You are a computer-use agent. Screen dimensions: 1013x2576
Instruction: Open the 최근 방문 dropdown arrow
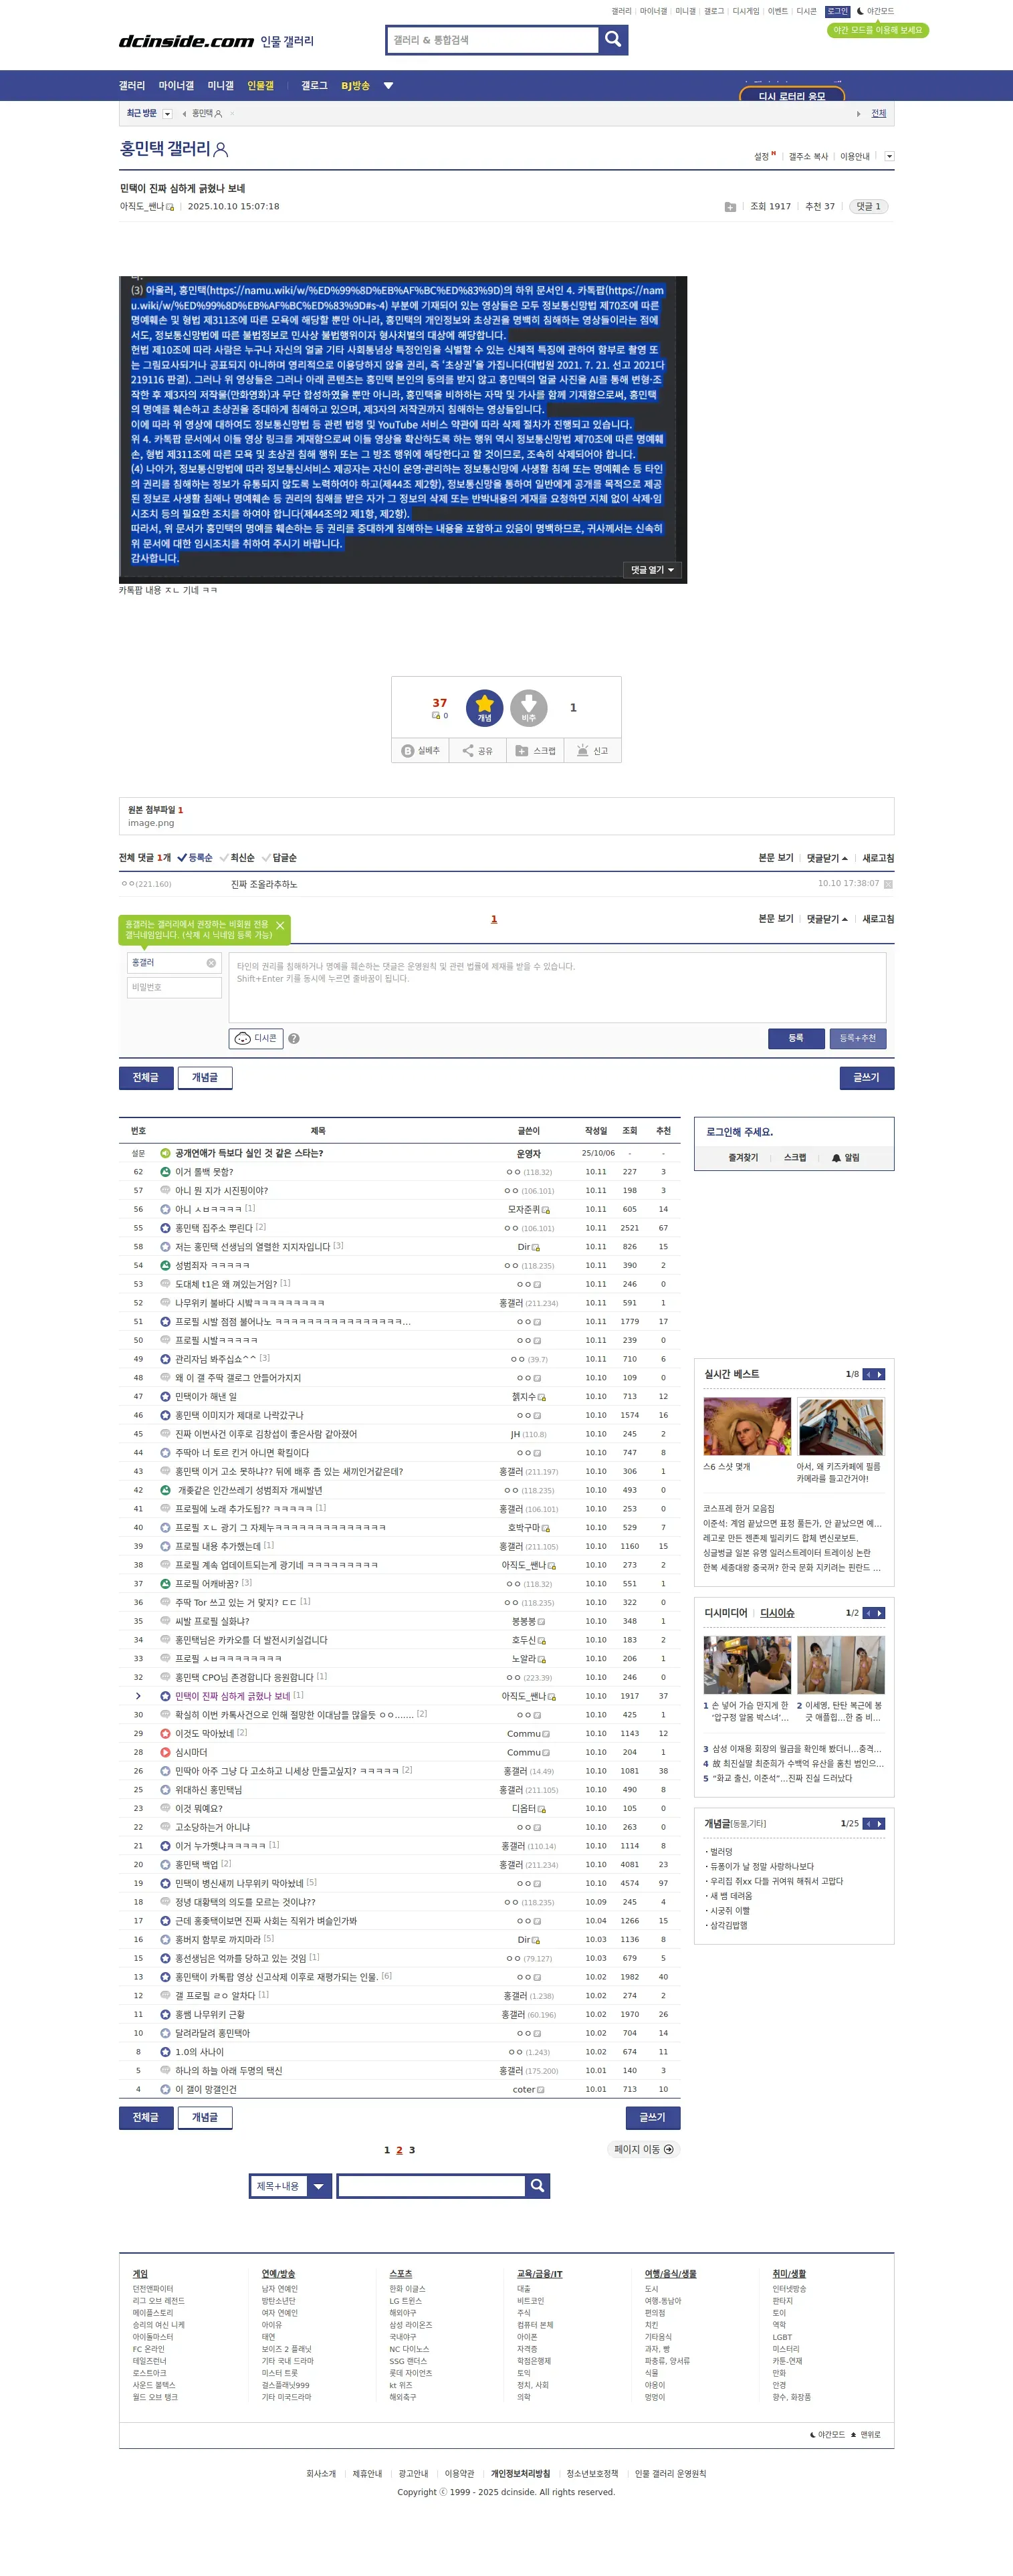click(x=167, y=114)
